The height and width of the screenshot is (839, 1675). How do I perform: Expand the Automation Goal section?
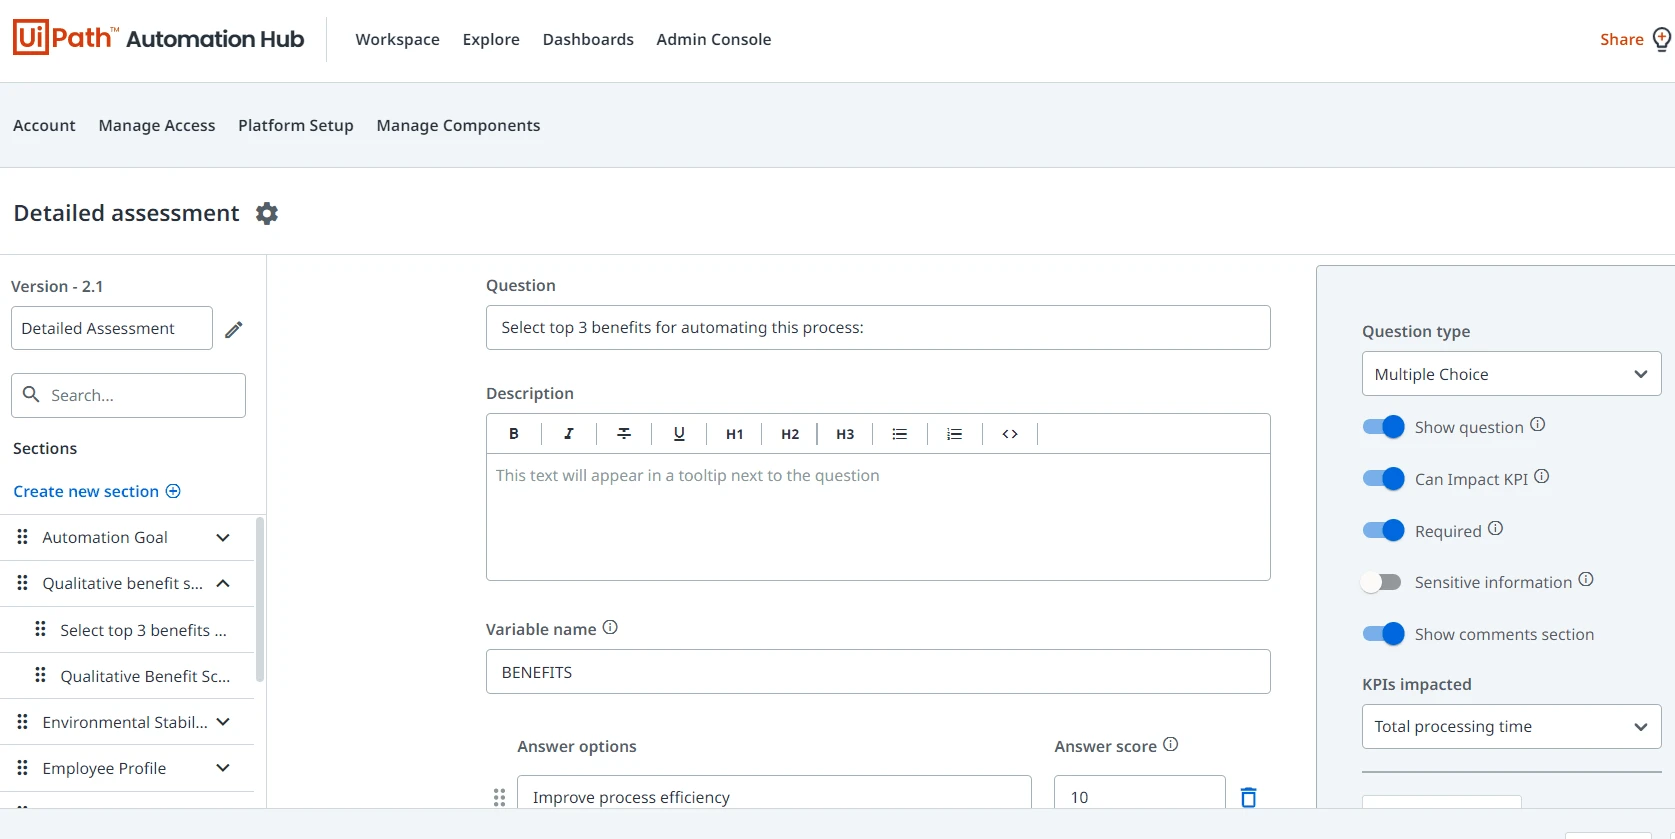[x=223, y=538]
